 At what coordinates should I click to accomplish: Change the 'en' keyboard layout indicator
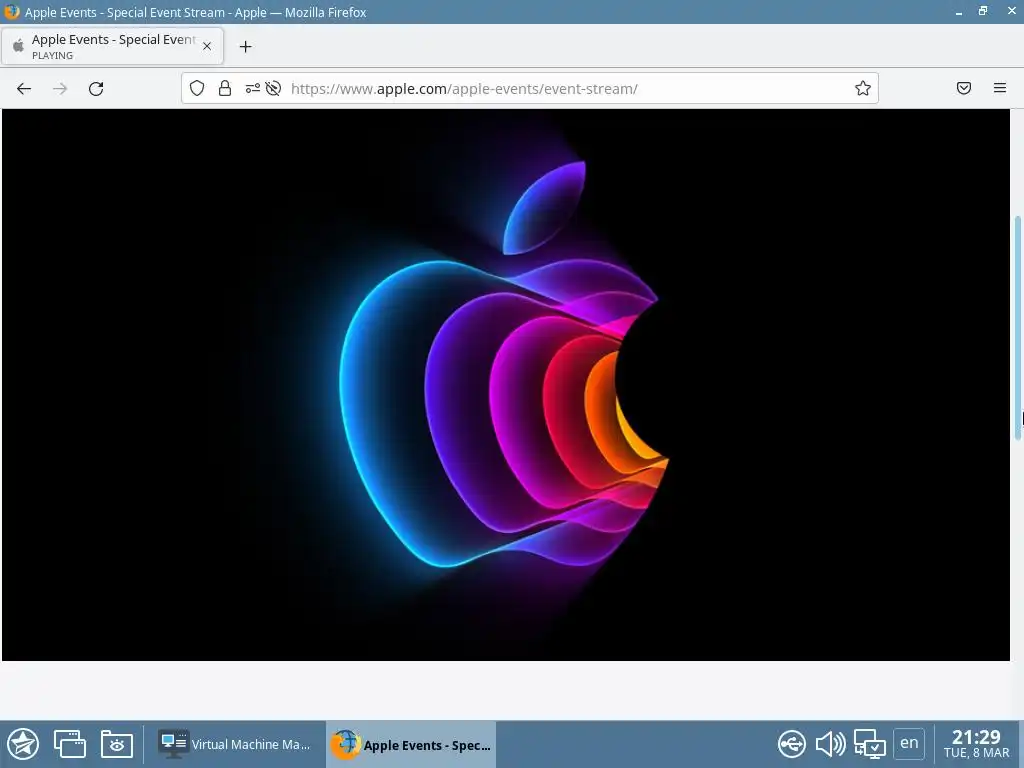pos(909,744)
